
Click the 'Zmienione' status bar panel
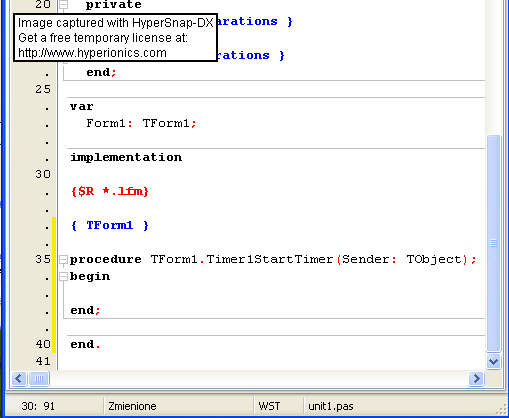[178, 406]
